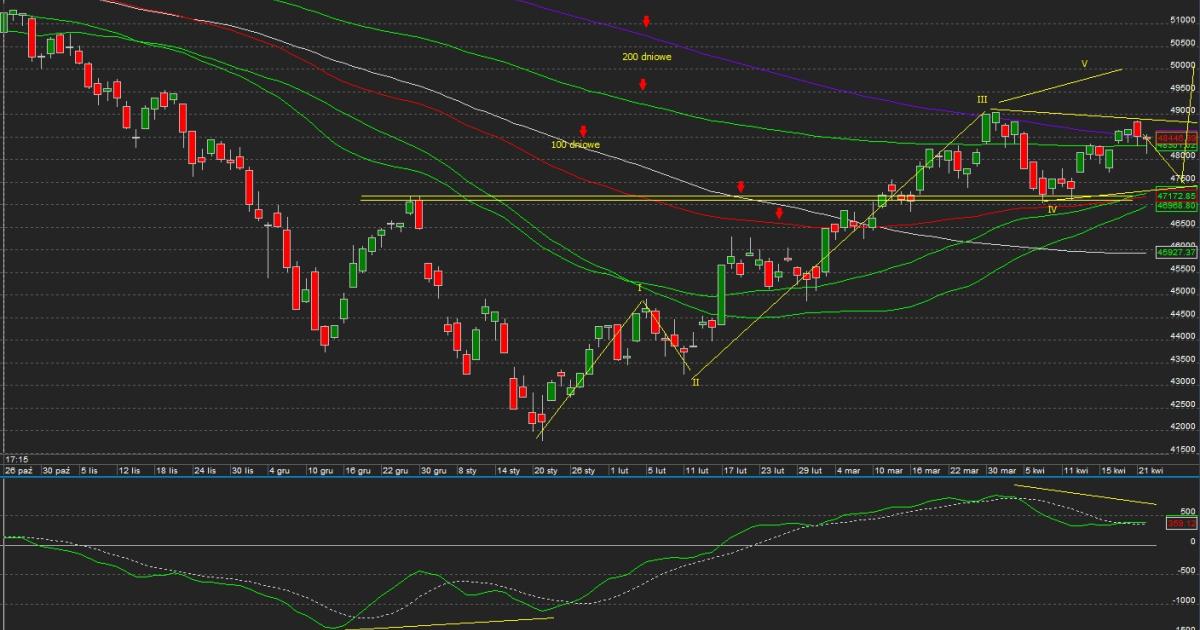This screenshot has height=630, width=1200.
Task: Click the 47172.85 price tag
Action: pos(1176,196)
